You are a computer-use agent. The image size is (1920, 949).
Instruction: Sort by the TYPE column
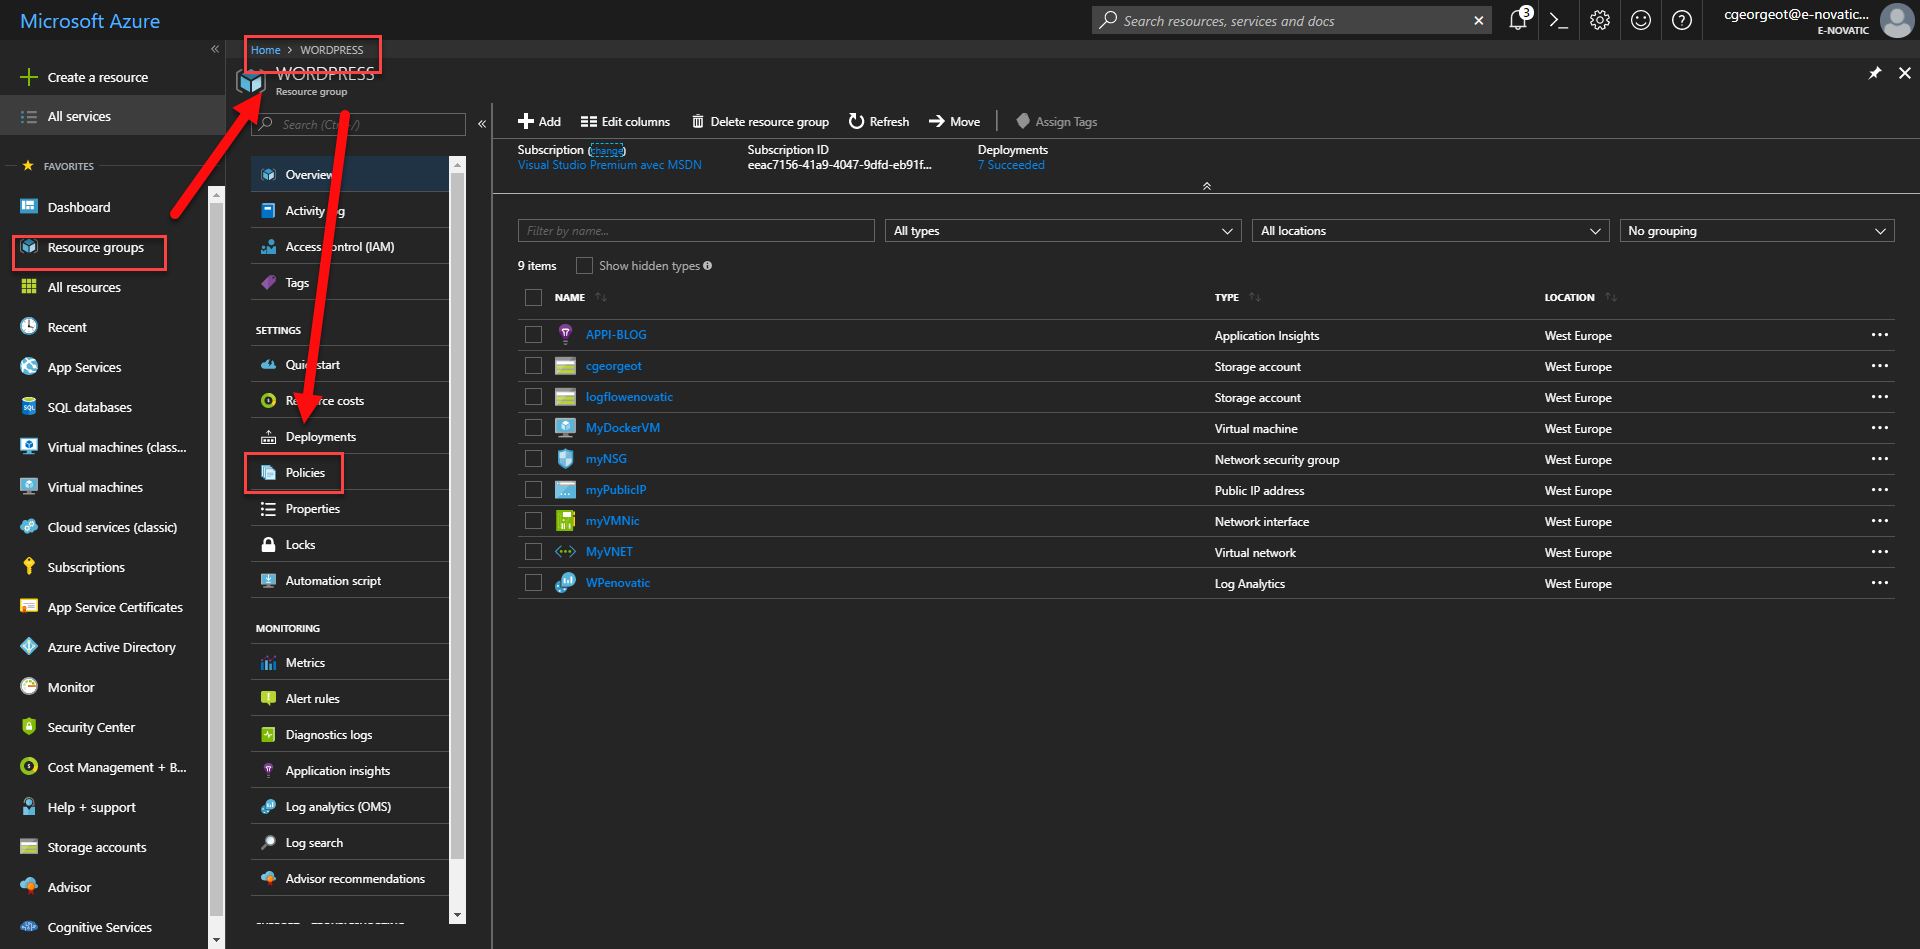click(1227, 298)
